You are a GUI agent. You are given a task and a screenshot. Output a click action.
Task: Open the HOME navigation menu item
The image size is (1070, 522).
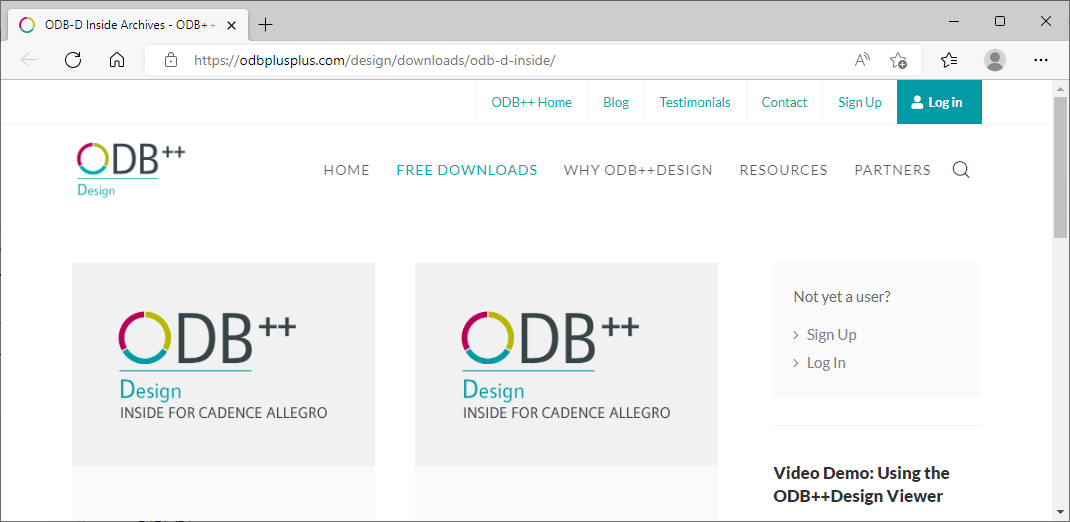pyautogui.click(x=347, y=170)
